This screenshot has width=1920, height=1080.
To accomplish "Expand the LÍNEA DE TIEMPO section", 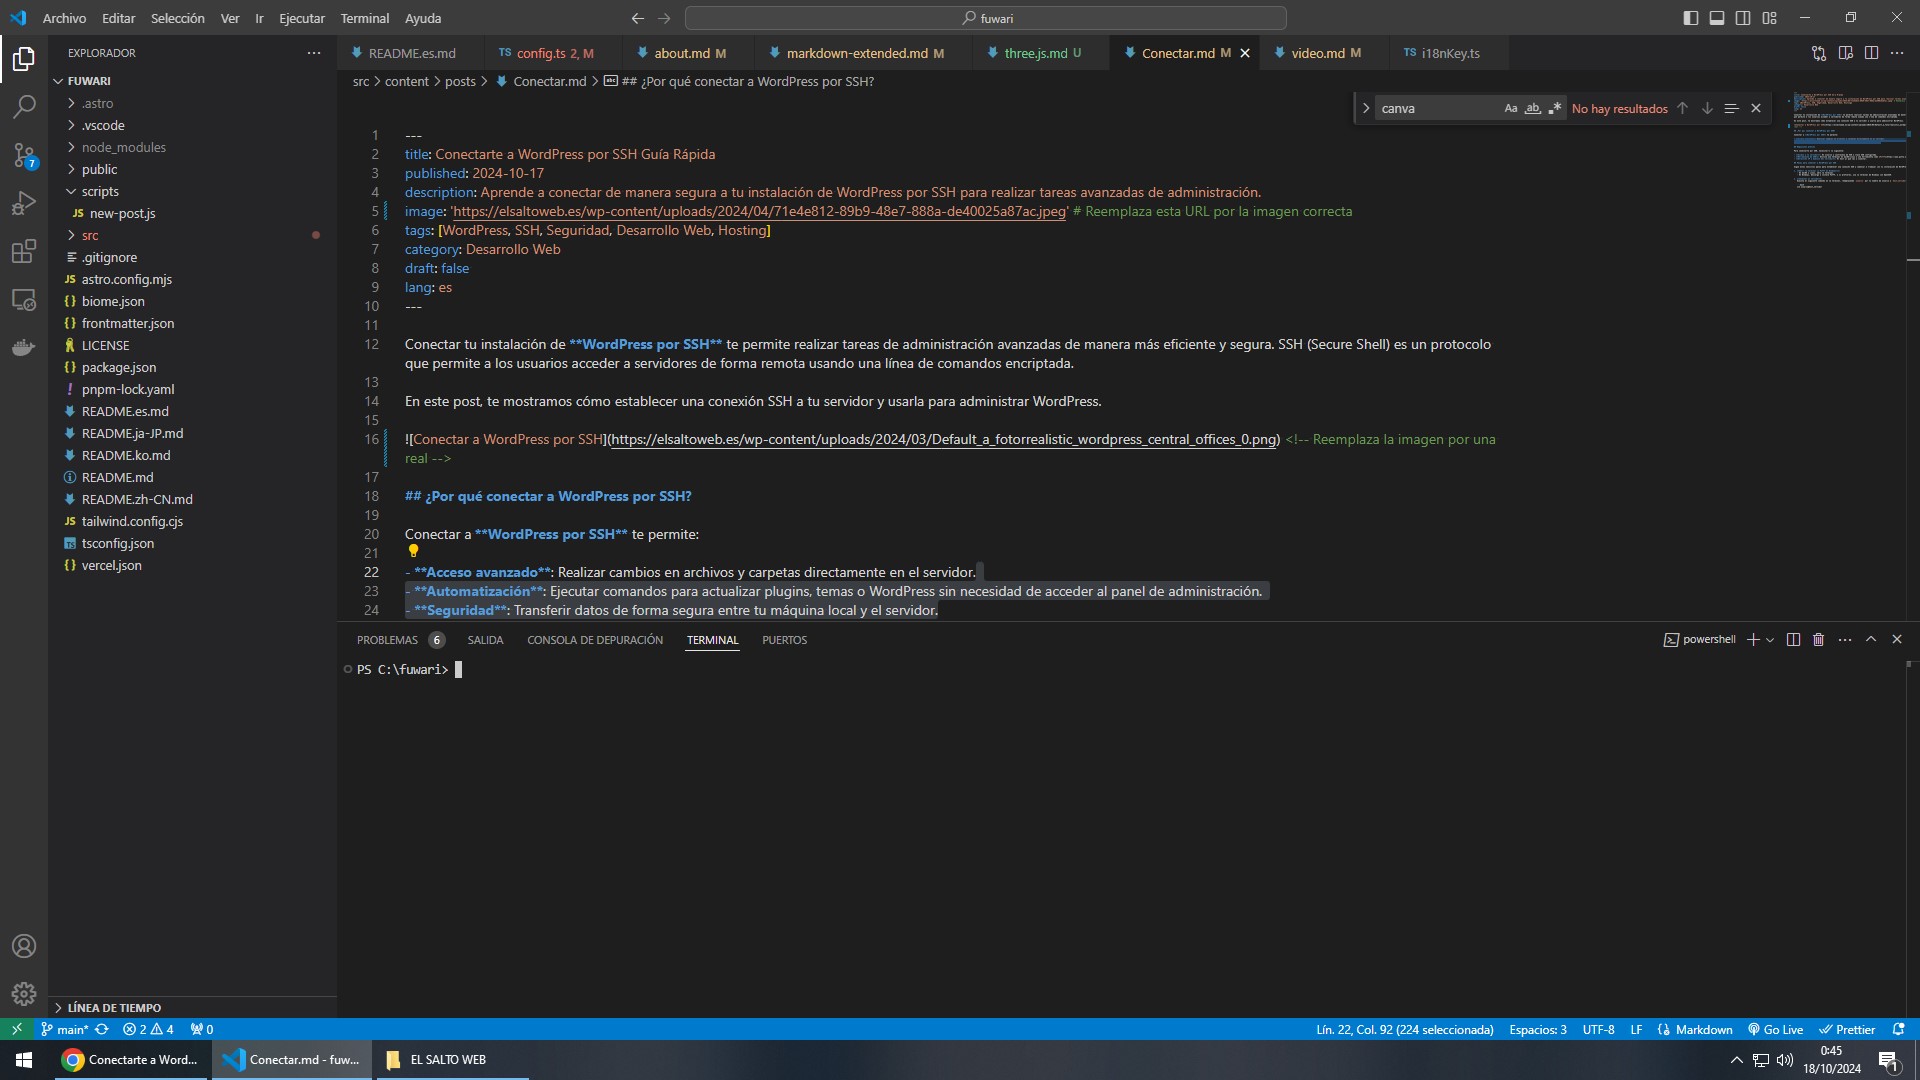I will click(x=114, y=1007).
